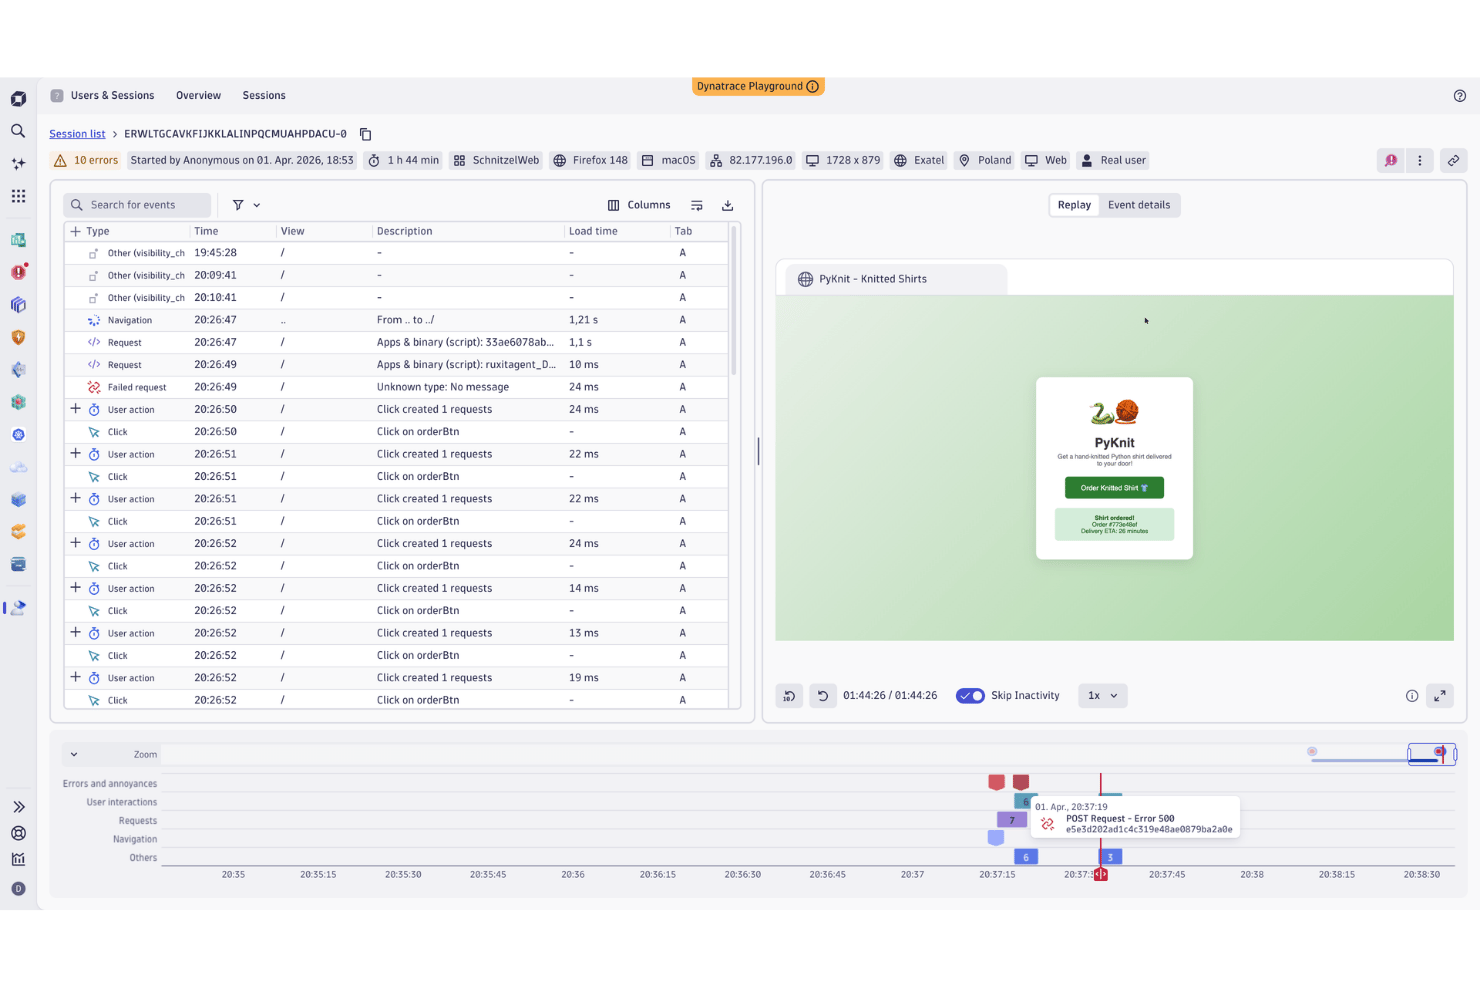The width and height of the screenshot is (1480, 987).
Task: Expand the User action row at 20:26:50
Action: [75, 409]
